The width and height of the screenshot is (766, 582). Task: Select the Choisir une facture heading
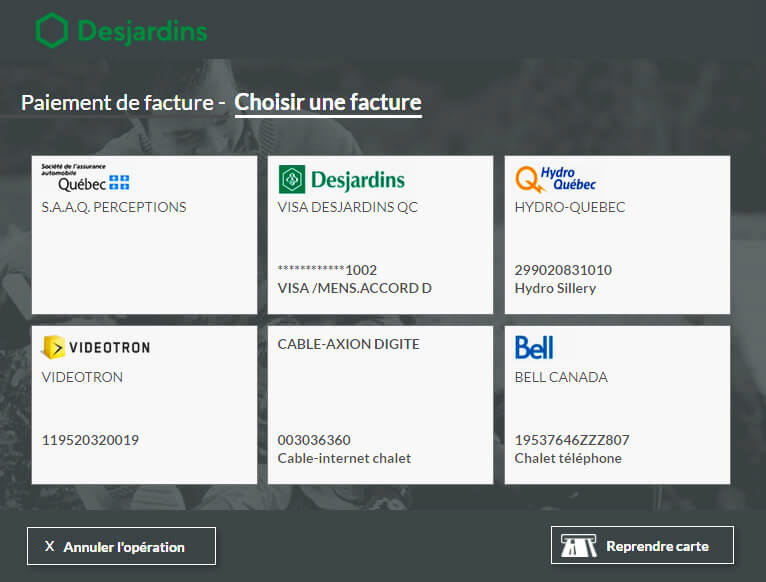[328, 103]
